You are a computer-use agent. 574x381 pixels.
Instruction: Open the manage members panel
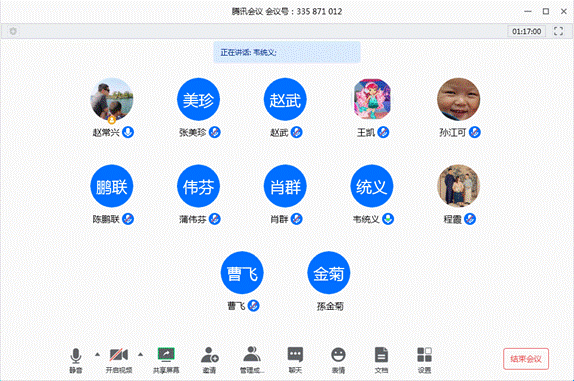click(x=252, y=354)
